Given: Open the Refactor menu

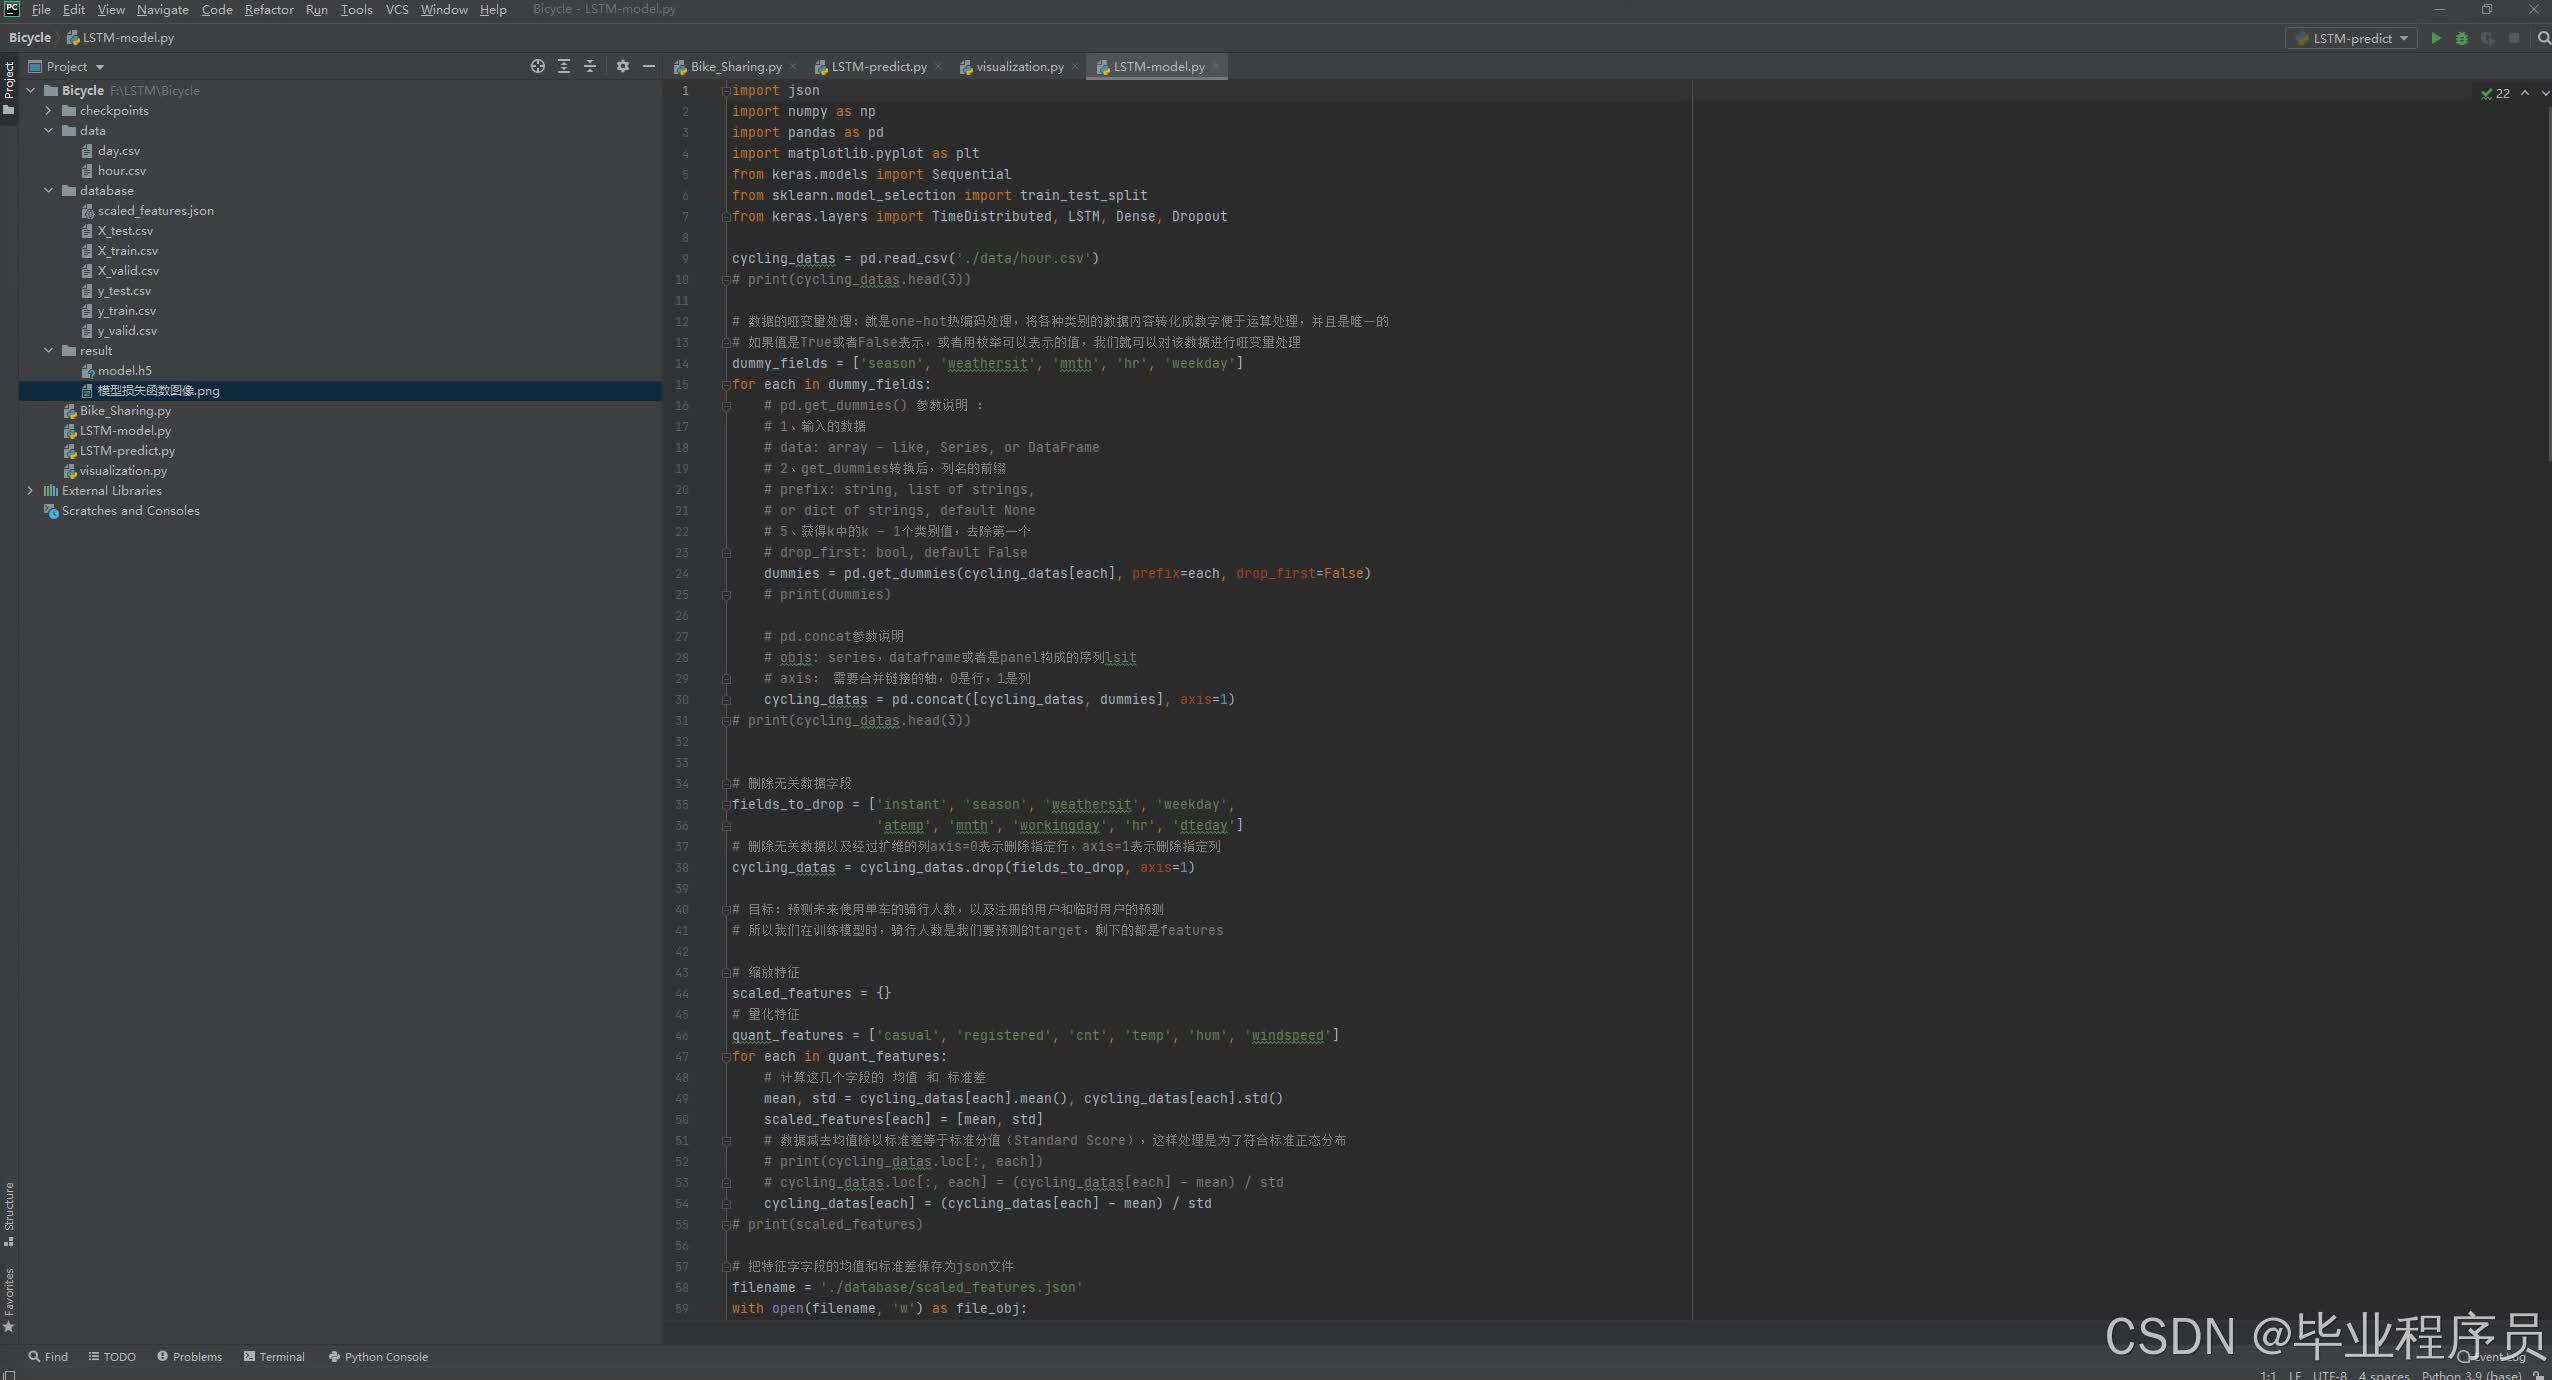Looking at the screenshot, I should tap(269, 9).
